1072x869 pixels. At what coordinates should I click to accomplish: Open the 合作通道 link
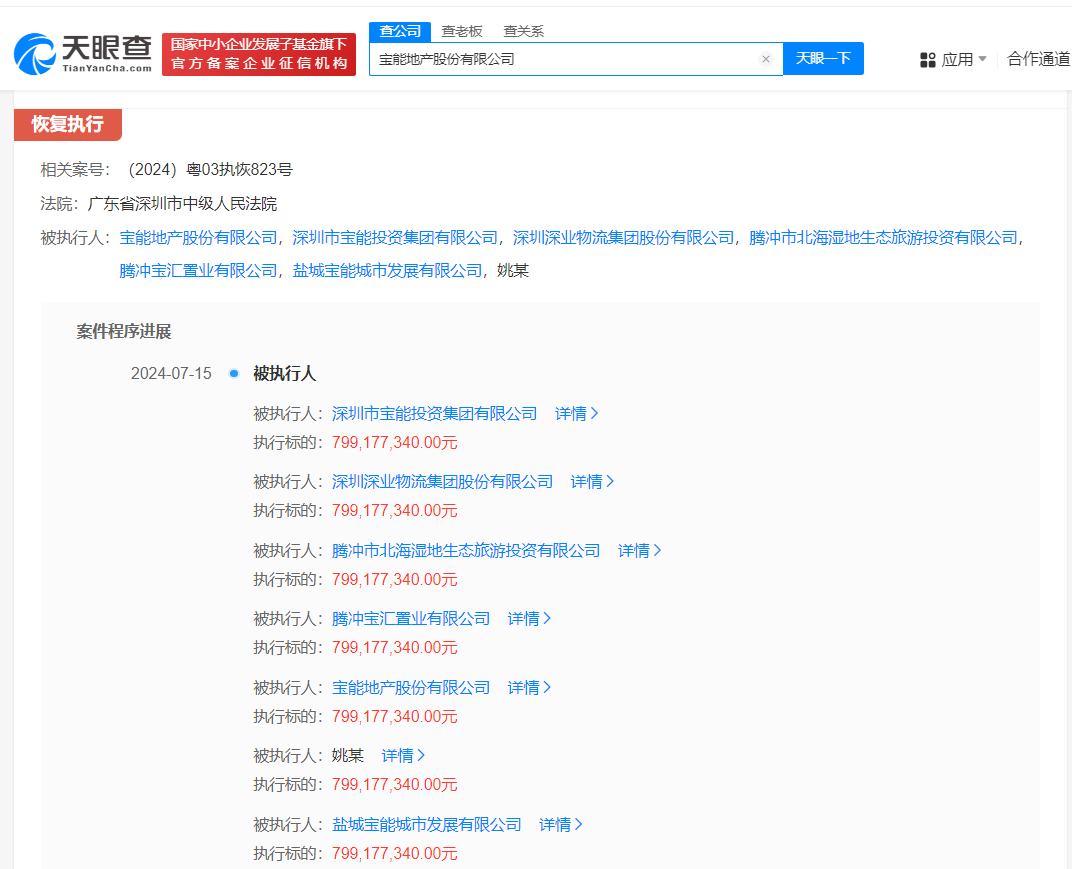click(1037, 59)
